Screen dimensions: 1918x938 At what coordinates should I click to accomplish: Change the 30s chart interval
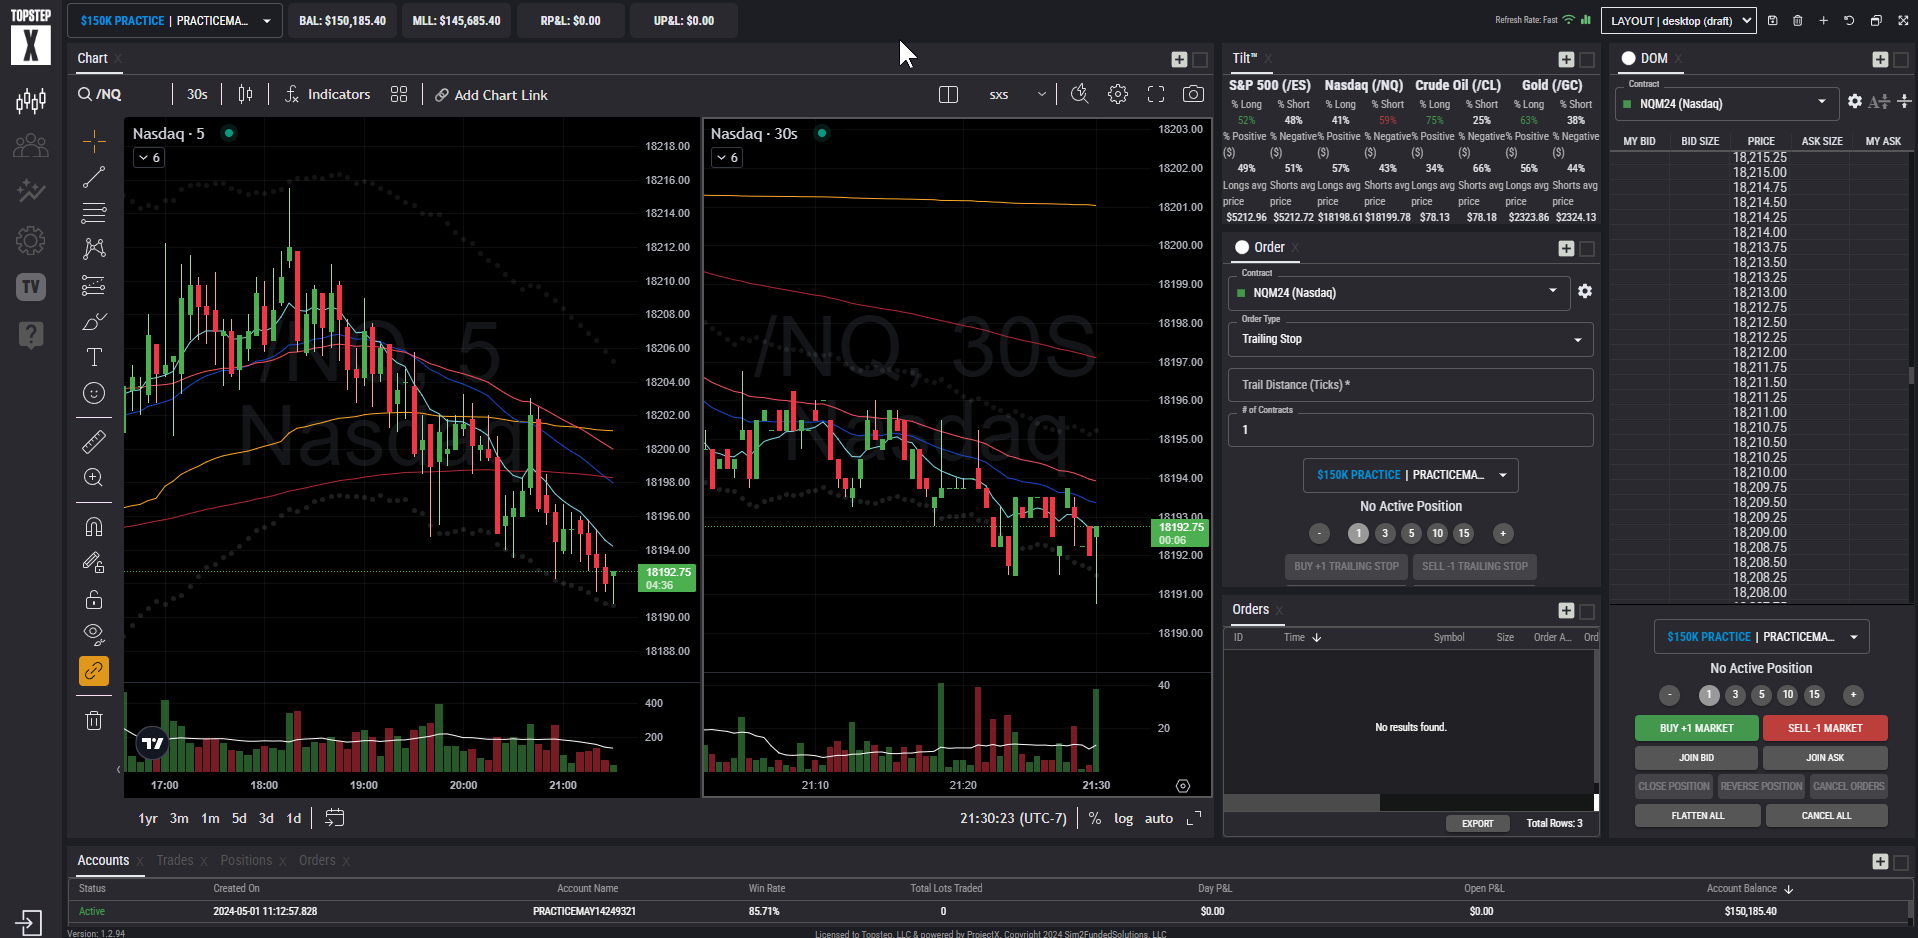tap(197, 94)
